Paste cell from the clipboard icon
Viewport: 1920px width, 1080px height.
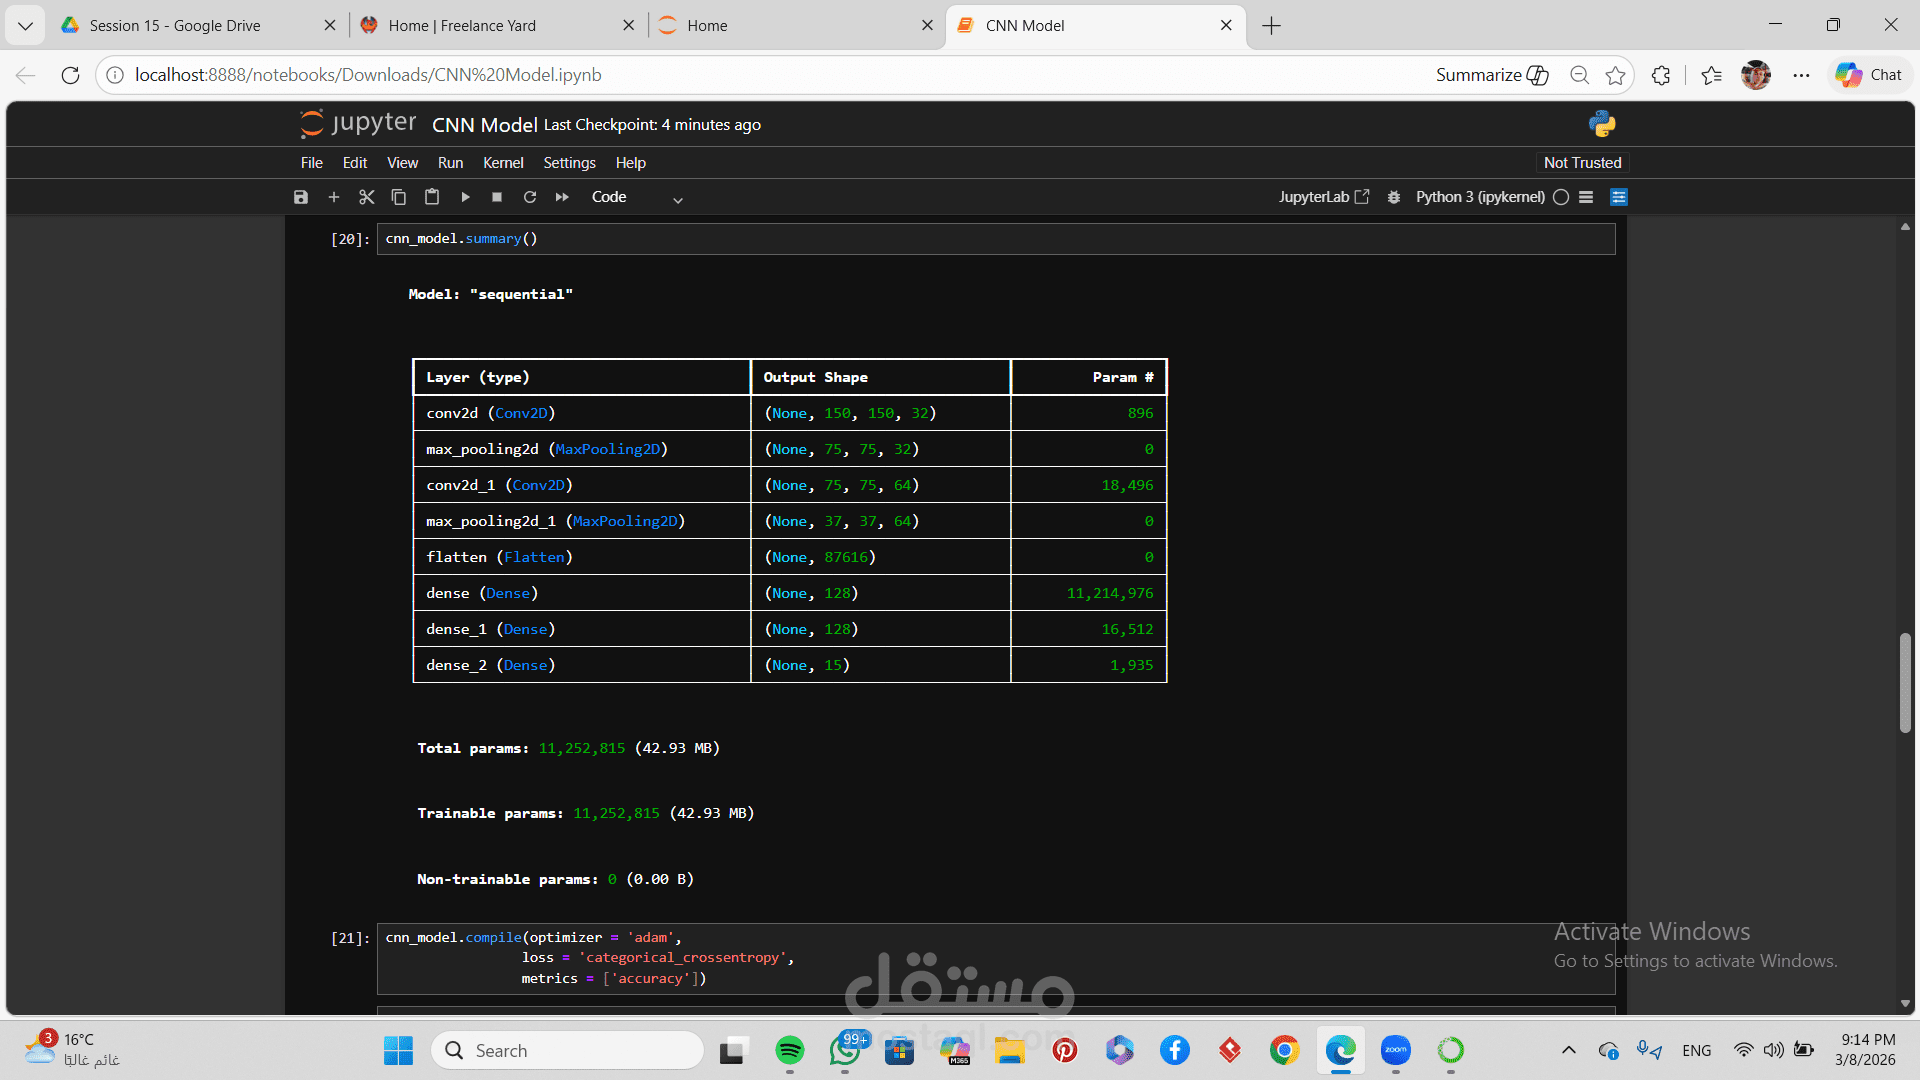coord(432,197)
